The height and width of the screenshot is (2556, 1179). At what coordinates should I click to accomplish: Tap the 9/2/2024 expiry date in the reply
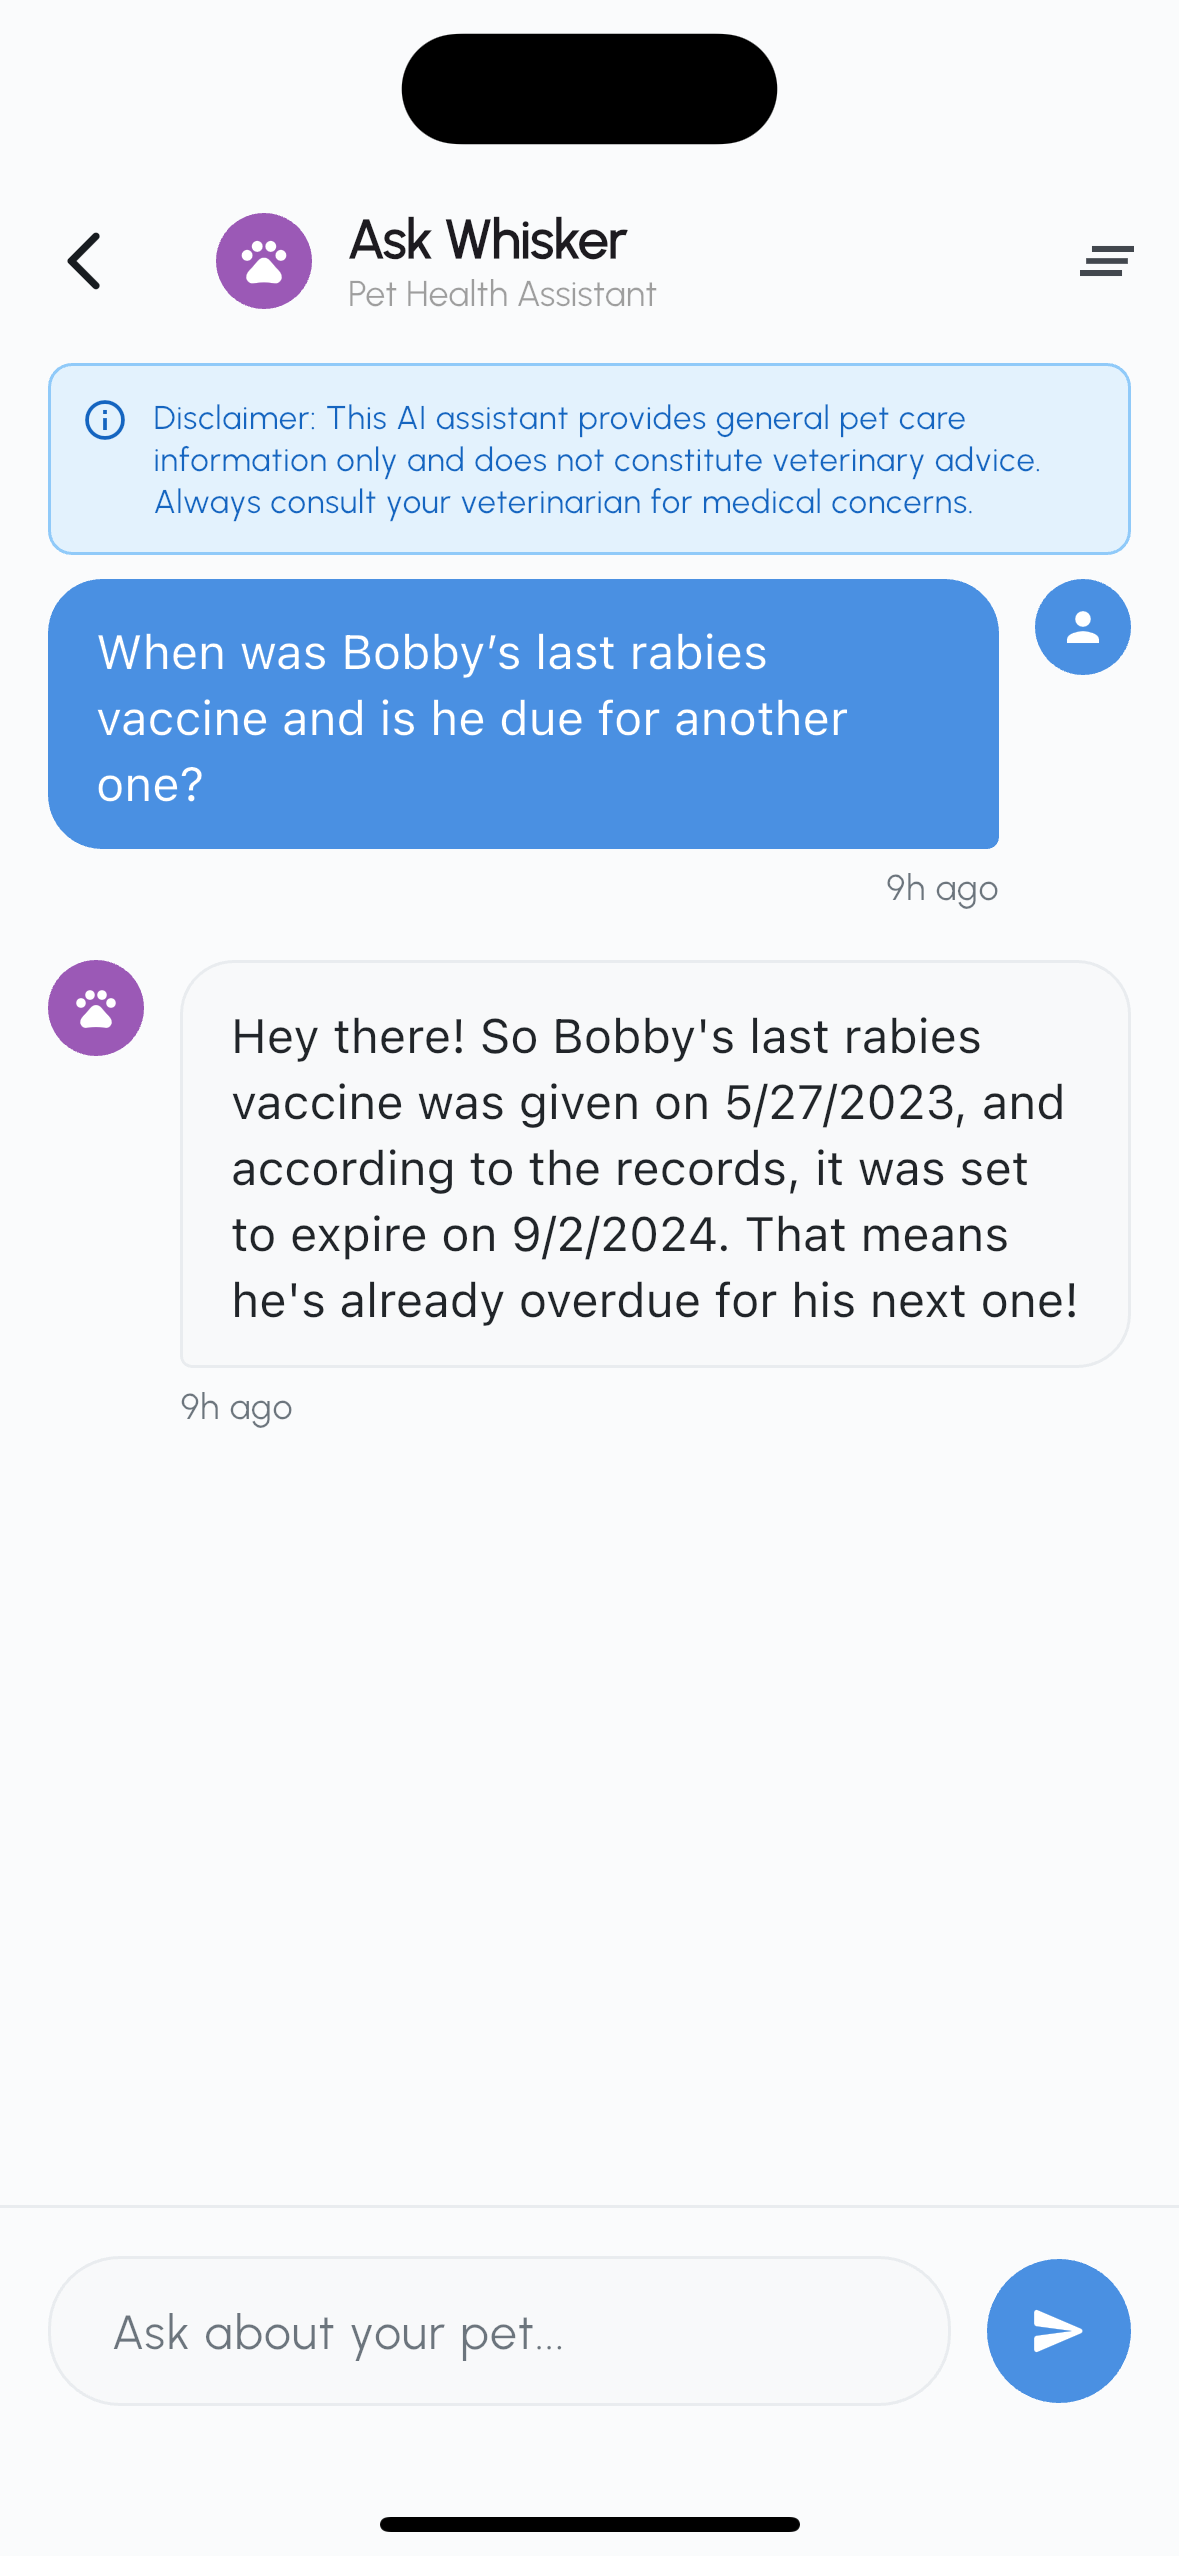pos(614,1235)
